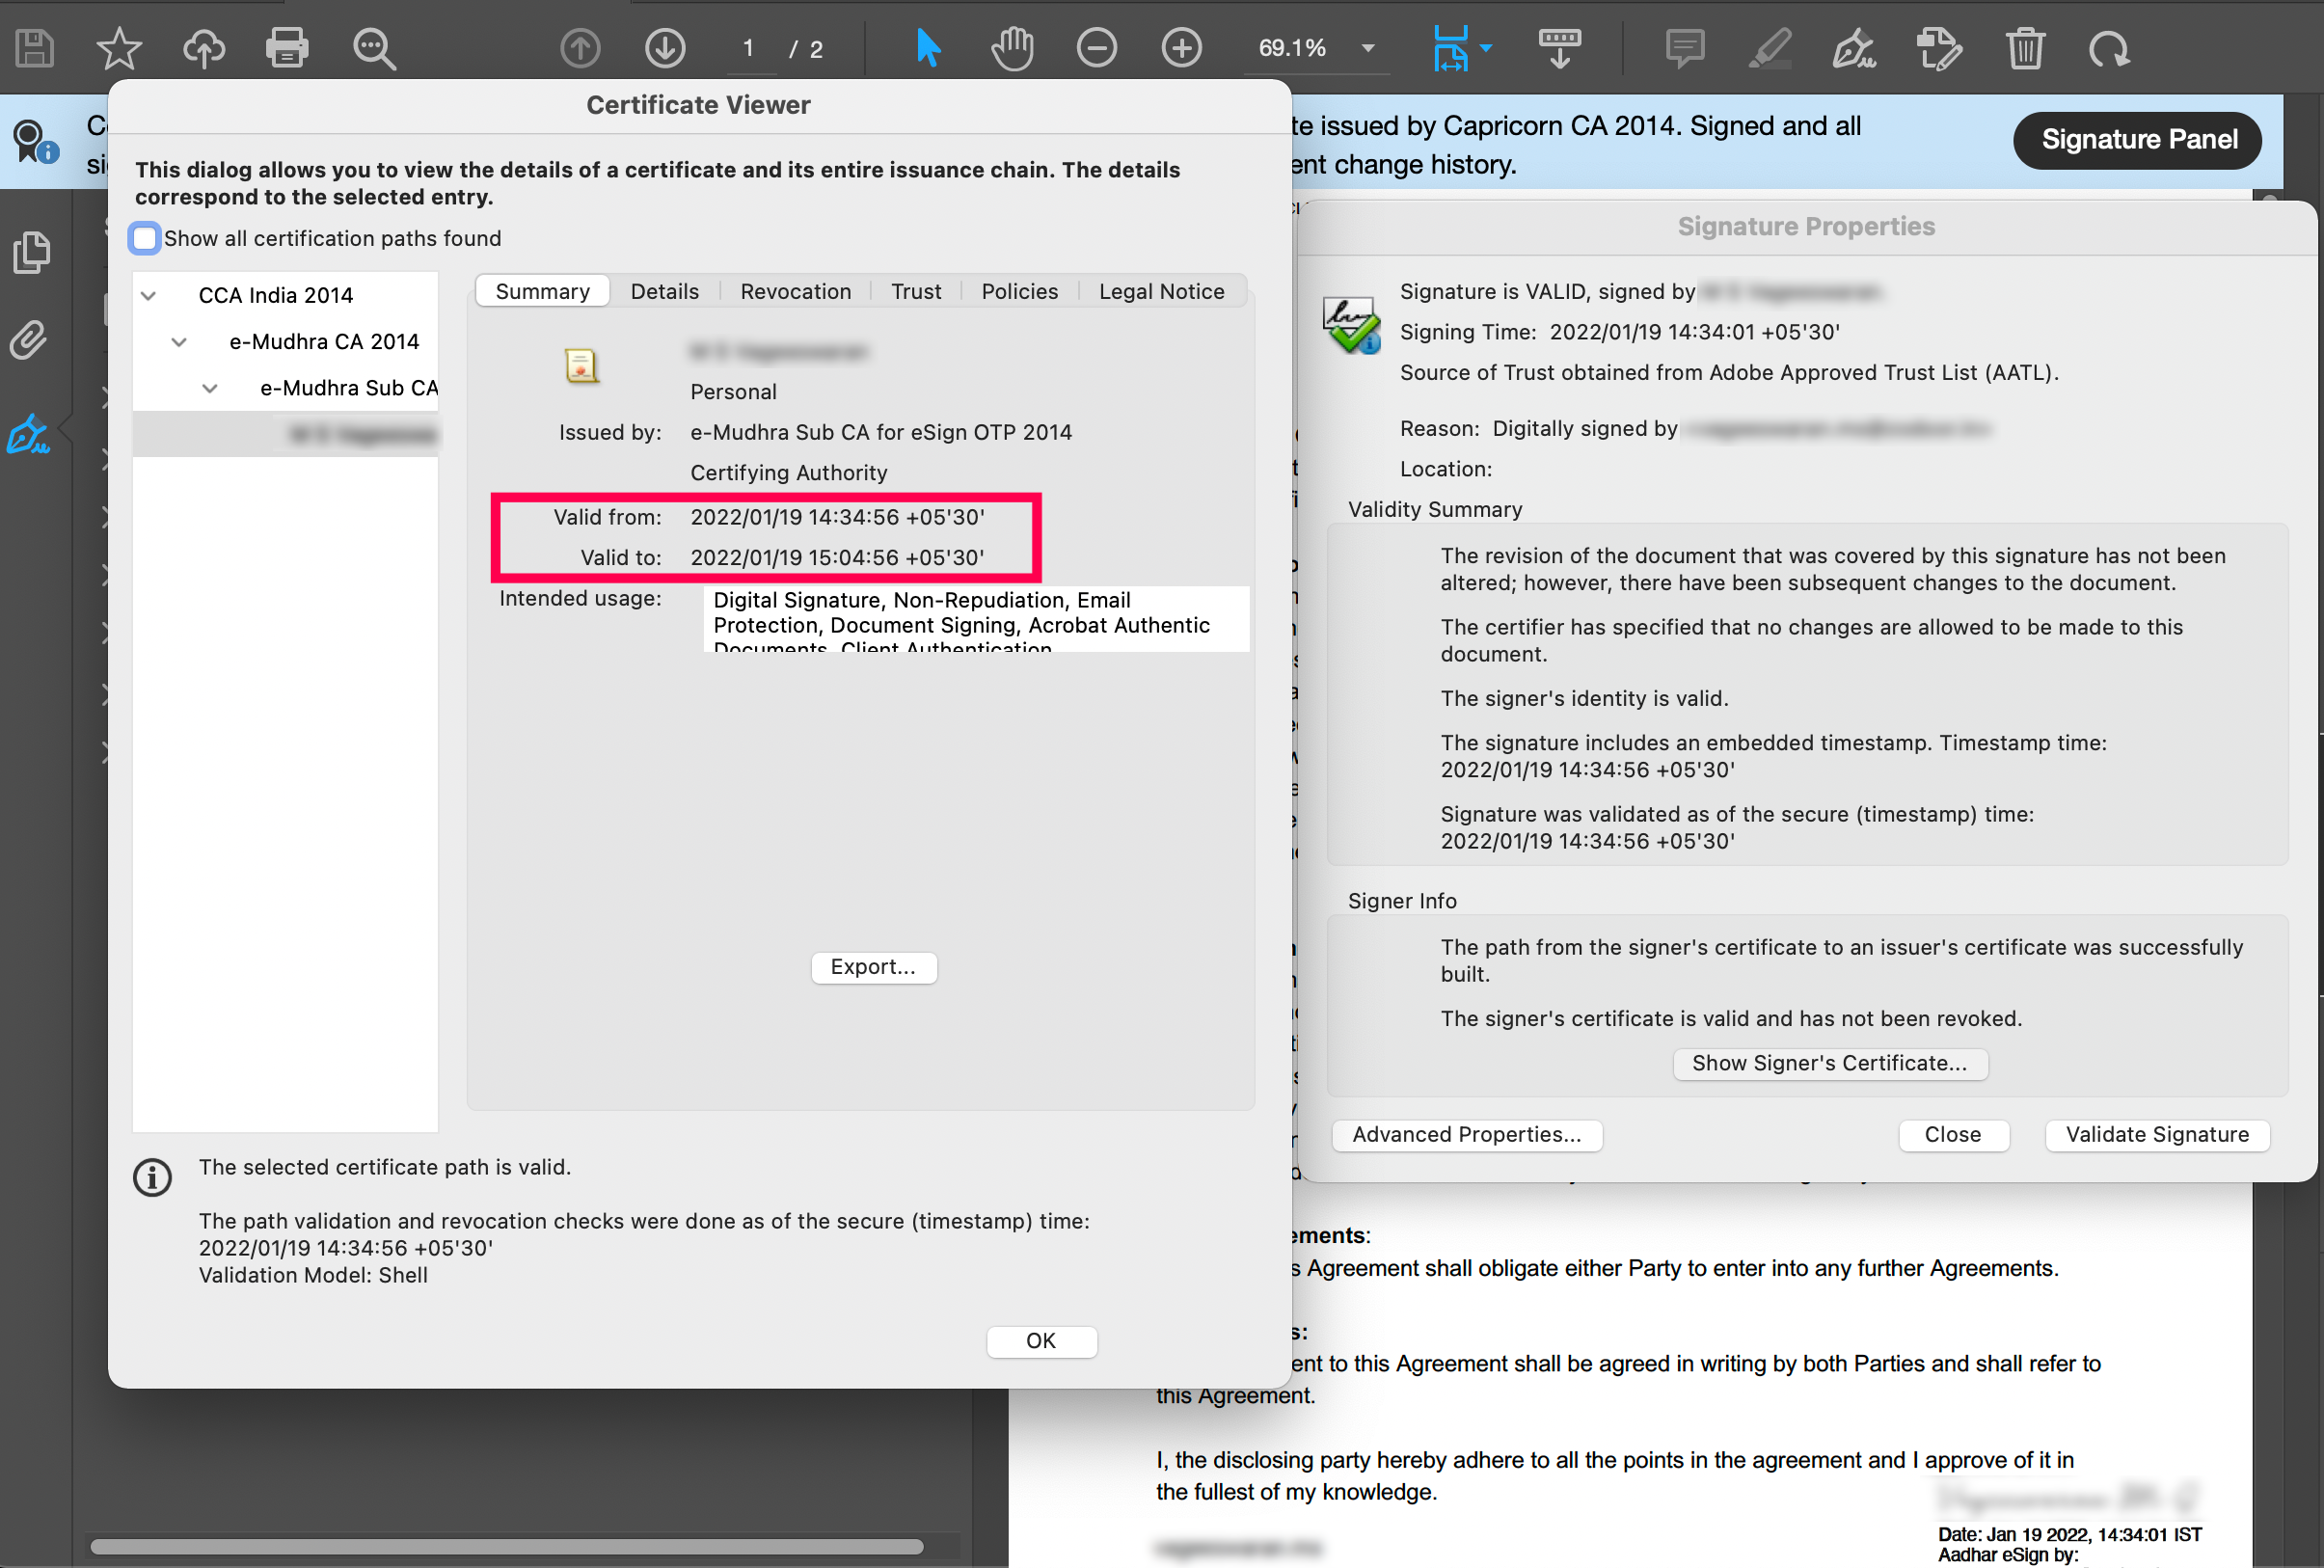Open the zoom percentage dropdown

point(1368,48)
